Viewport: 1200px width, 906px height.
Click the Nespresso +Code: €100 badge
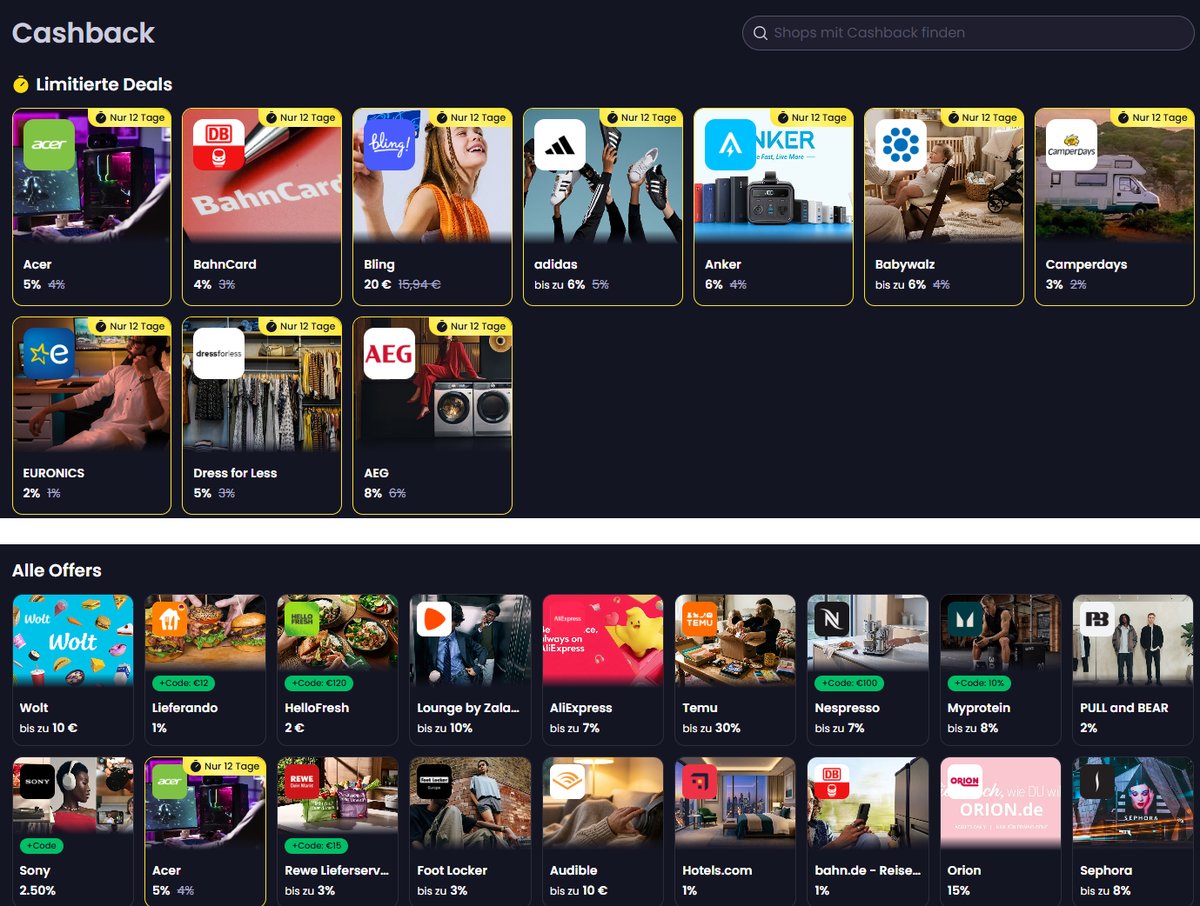coord(848,683)
